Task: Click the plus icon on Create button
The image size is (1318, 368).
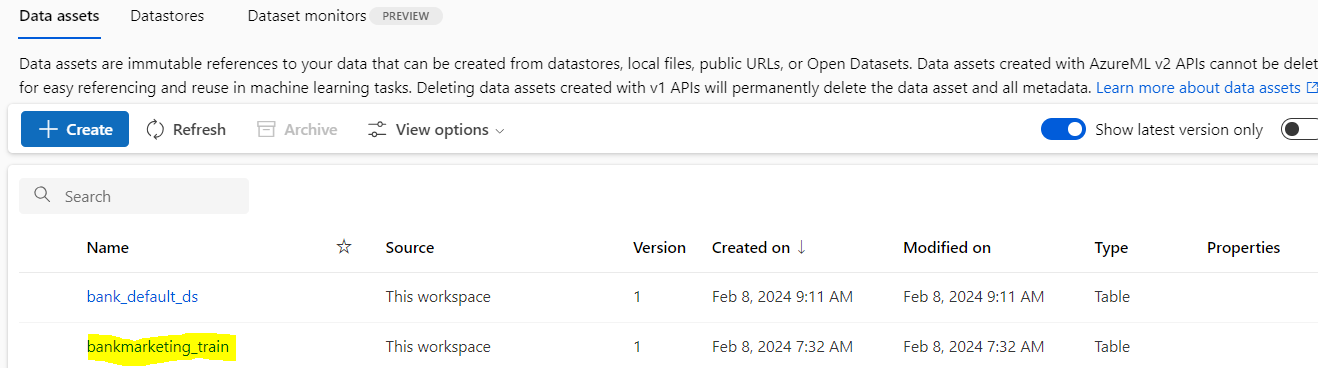Action: coord(47,130)
